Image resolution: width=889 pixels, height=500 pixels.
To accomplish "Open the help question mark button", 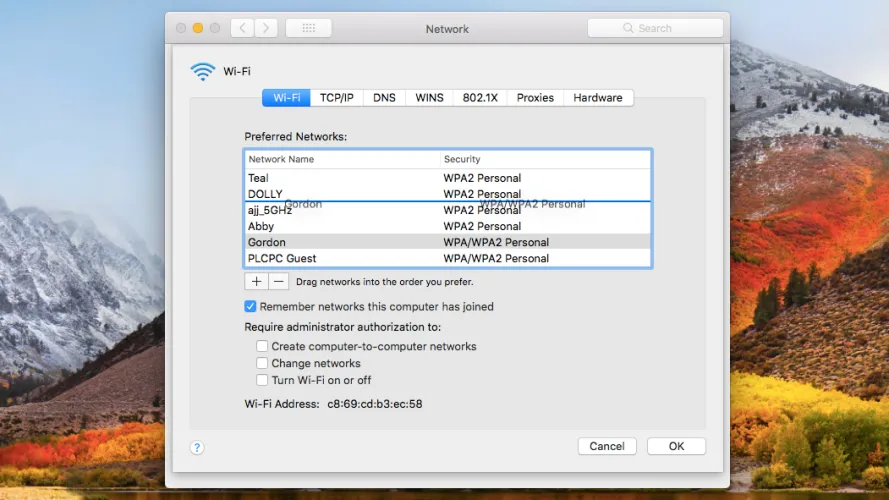I will tap(197, 447).
